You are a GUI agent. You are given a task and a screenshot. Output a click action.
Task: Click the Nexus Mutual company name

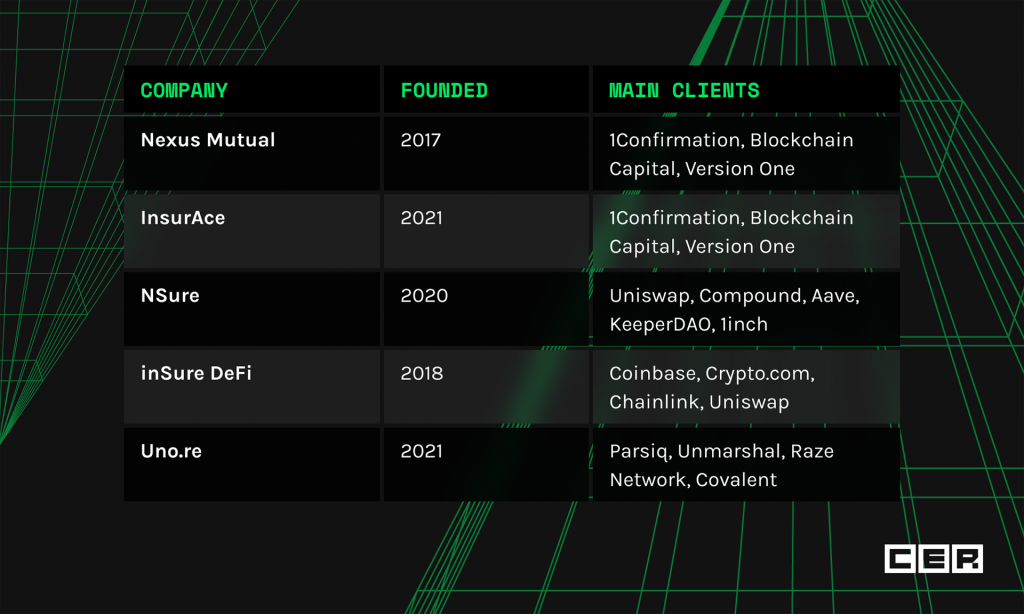point(208,140)
